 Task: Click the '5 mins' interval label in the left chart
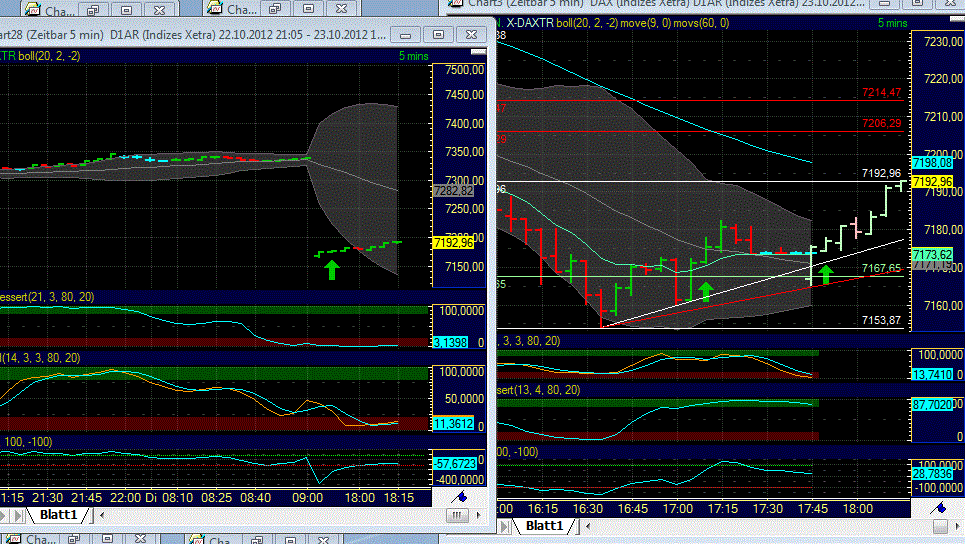[414, 56]
